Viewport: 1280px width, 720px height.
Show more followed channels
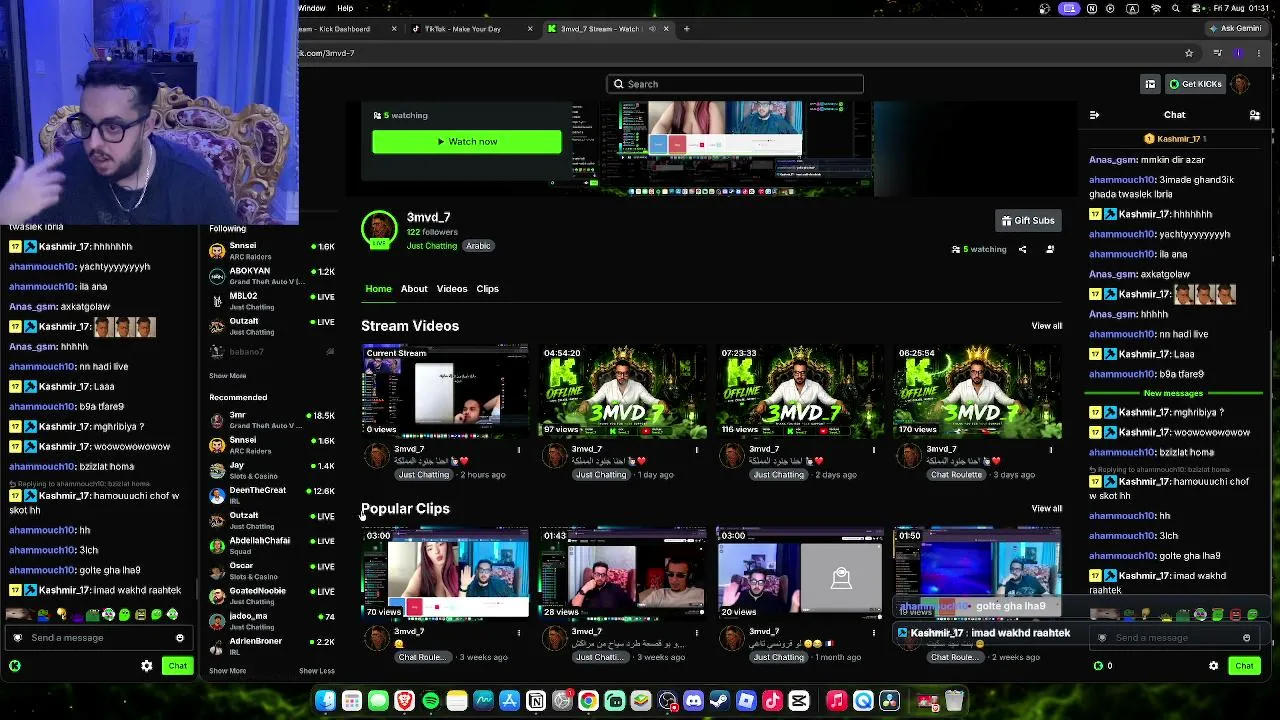pos(228,376)
